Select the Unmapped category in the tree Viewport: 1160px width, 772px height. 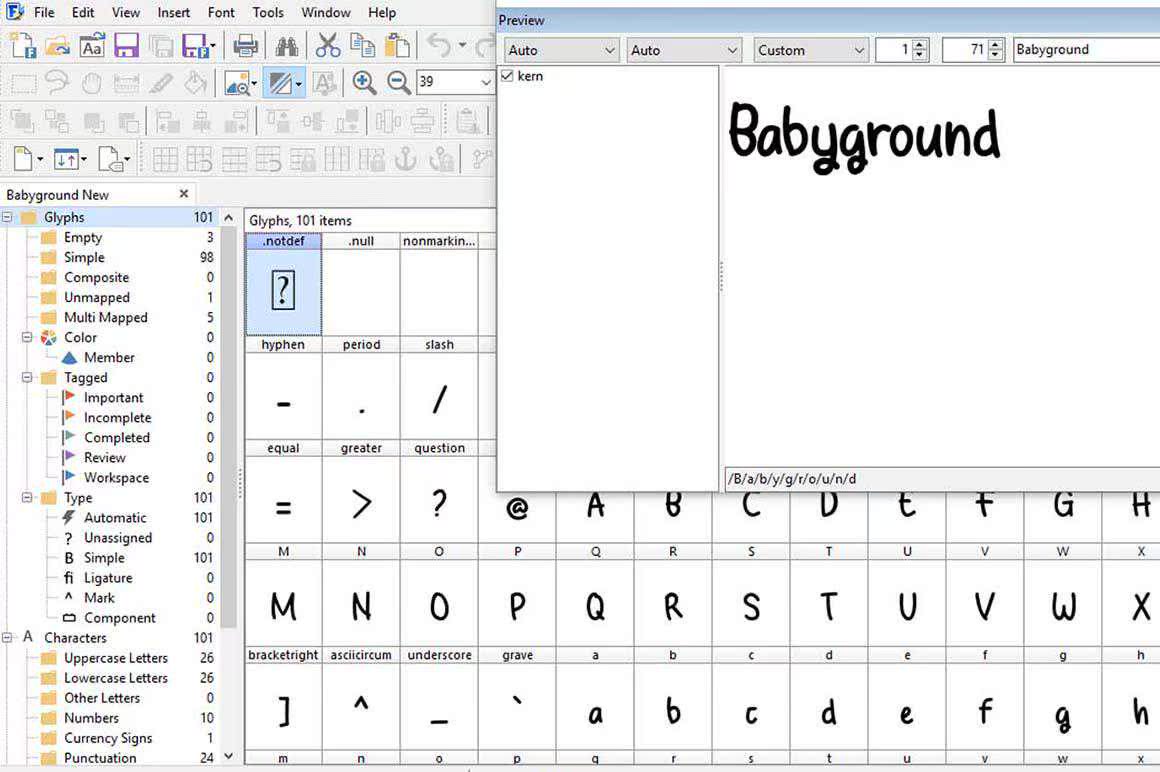[97, 297]
